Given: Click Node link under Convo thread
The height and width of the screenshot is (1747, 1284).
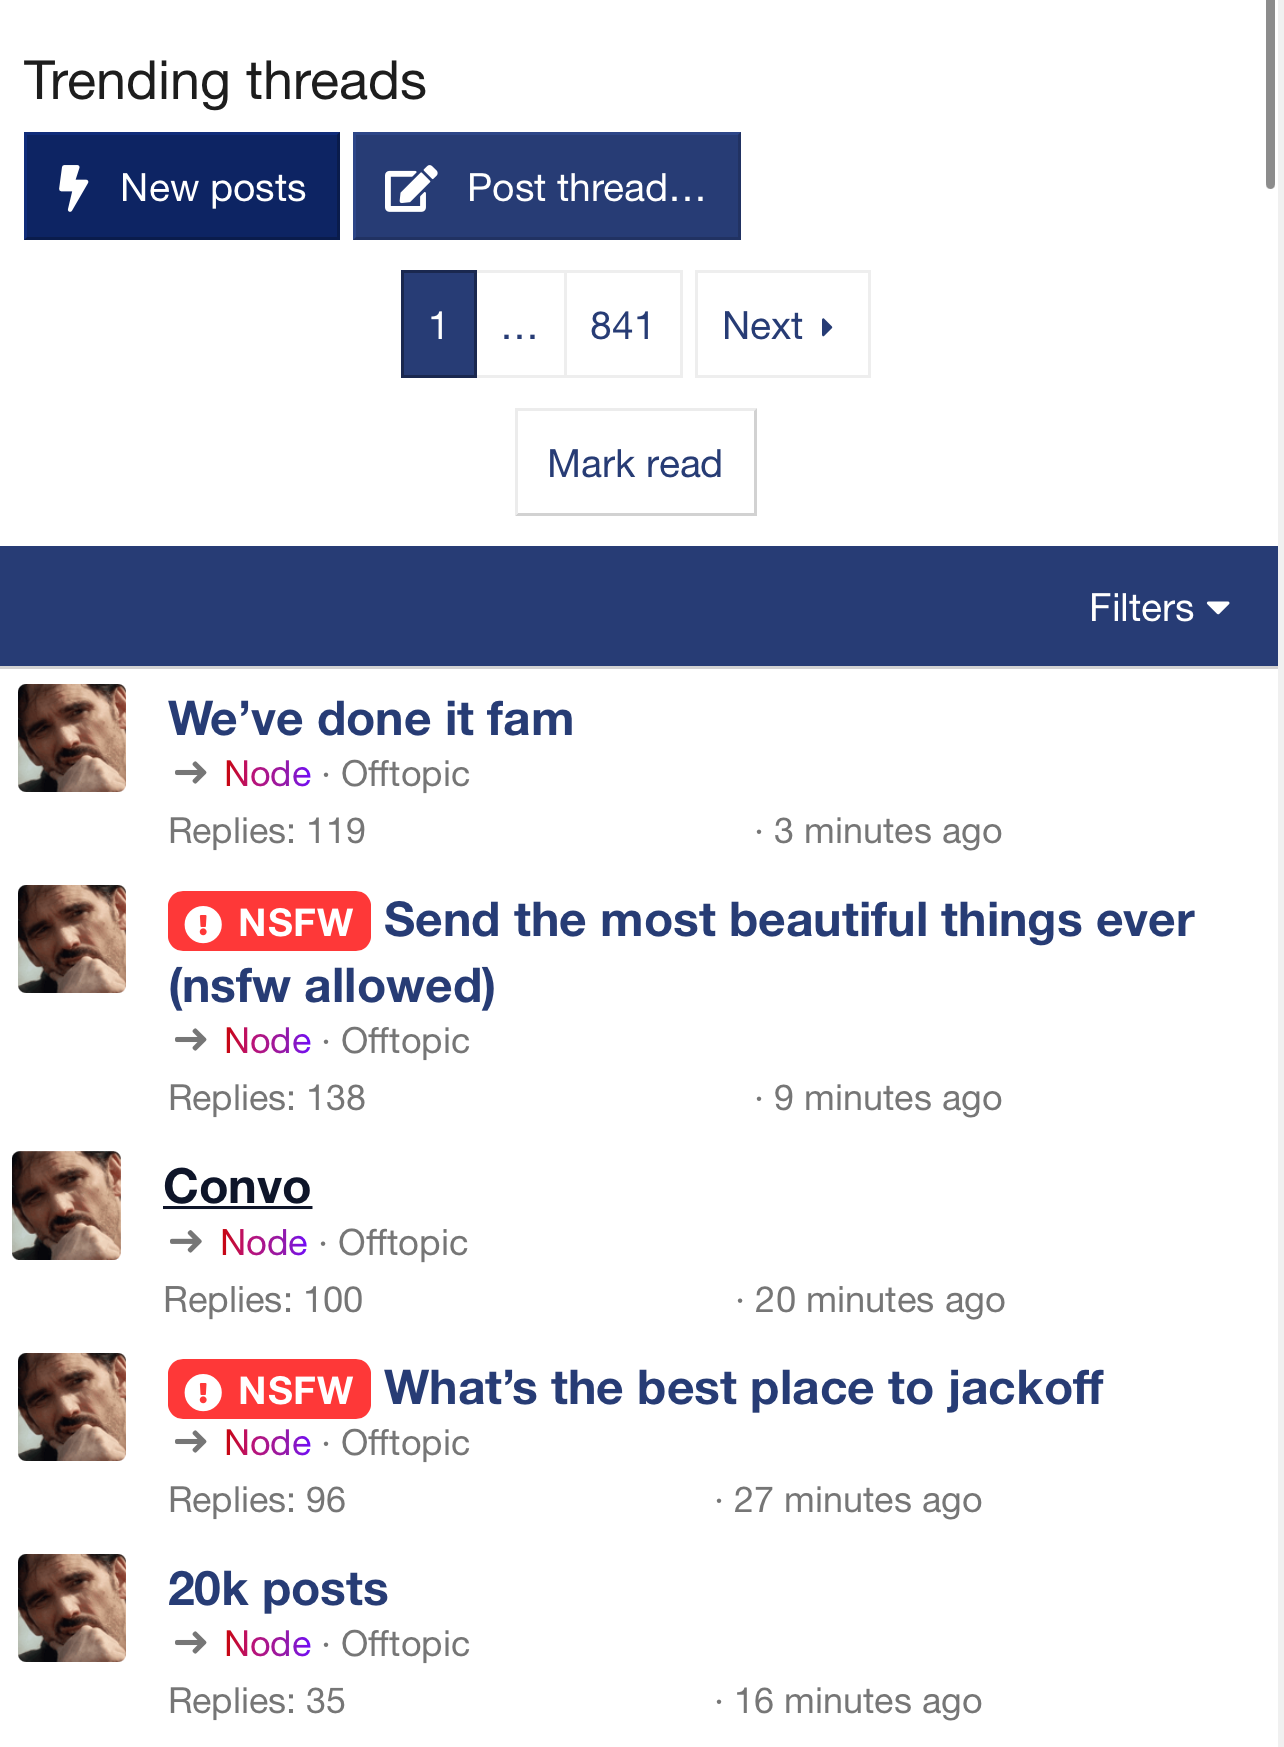Looking at the screenshot, I should point(264,1243).
